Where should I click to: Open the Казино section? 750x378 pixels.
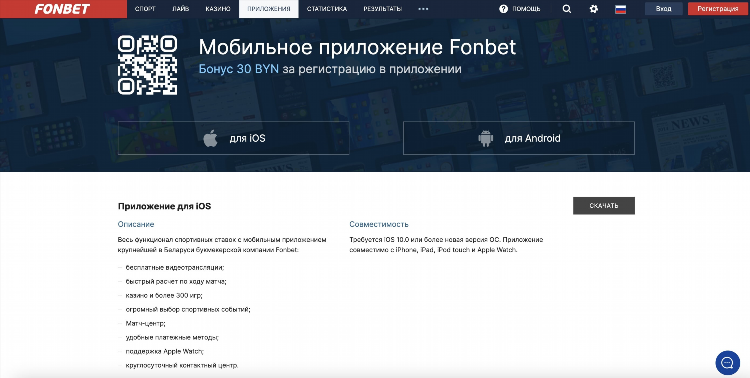[218, 9]
